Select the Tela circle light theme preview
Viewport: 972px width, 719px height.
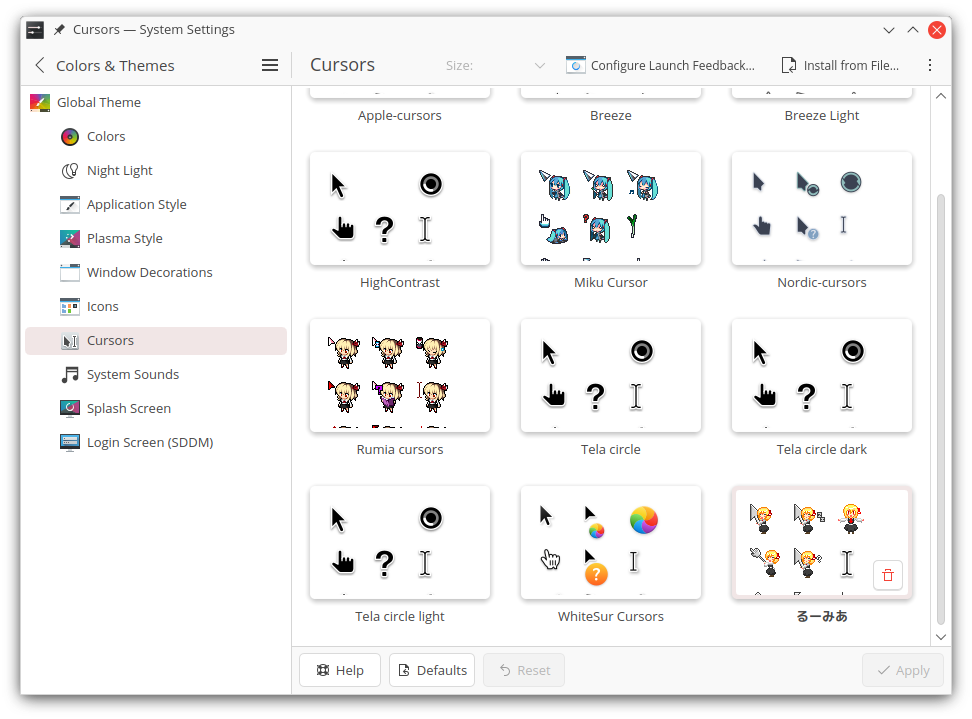400,542
